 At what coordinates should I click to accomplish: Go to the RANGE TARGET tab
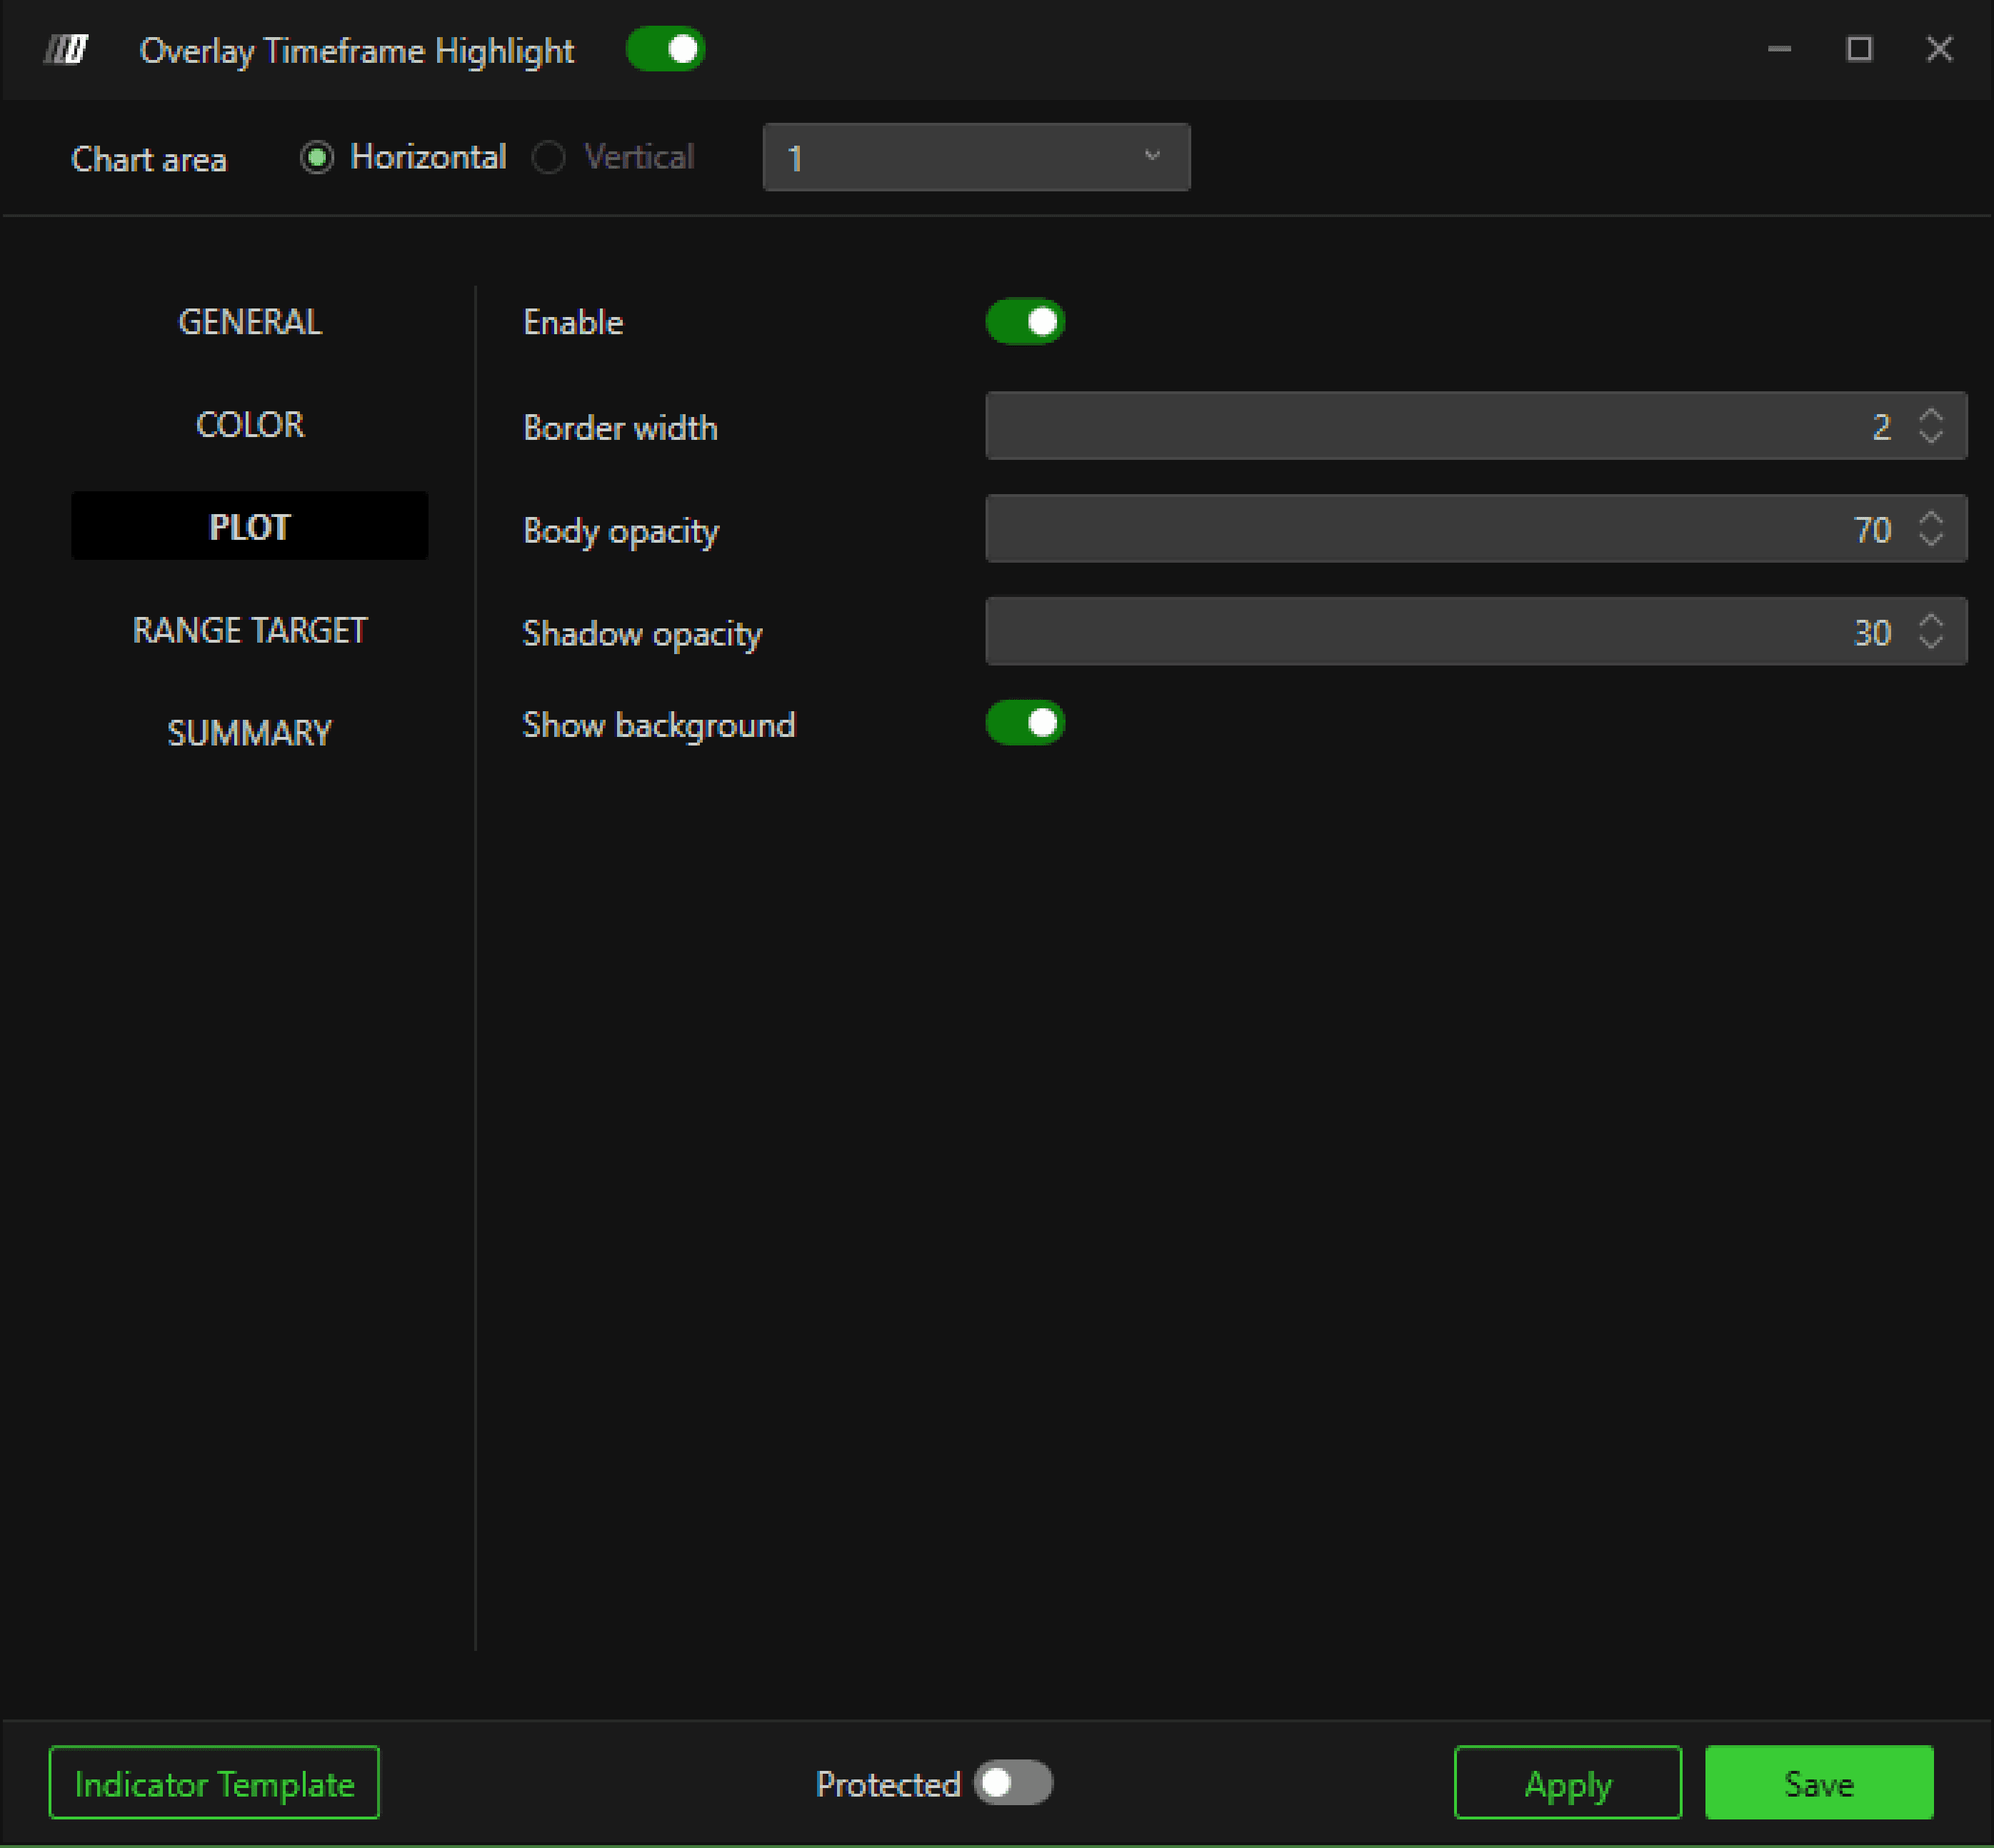(x=249, y=630)
